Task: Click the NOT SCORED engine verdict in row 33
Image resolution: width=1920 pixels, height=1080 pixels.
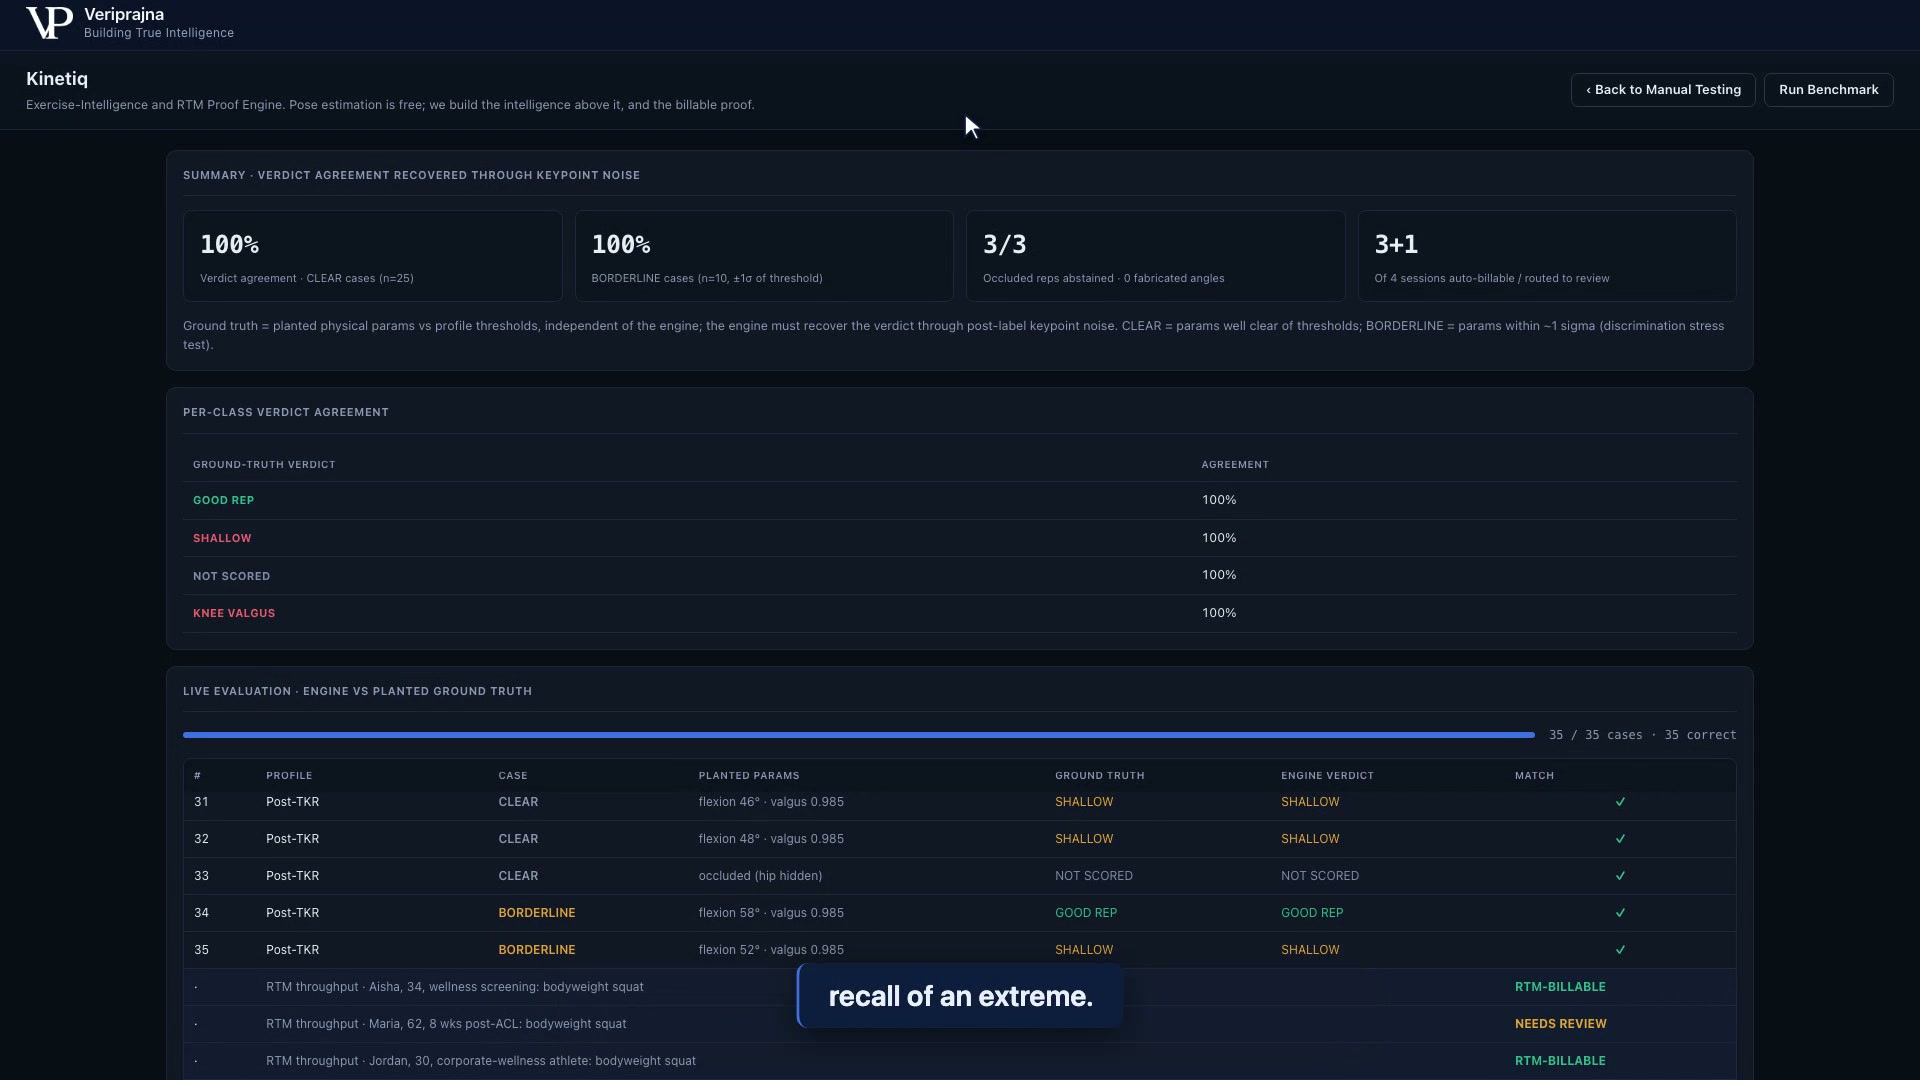Action: tap(1320, 876)
